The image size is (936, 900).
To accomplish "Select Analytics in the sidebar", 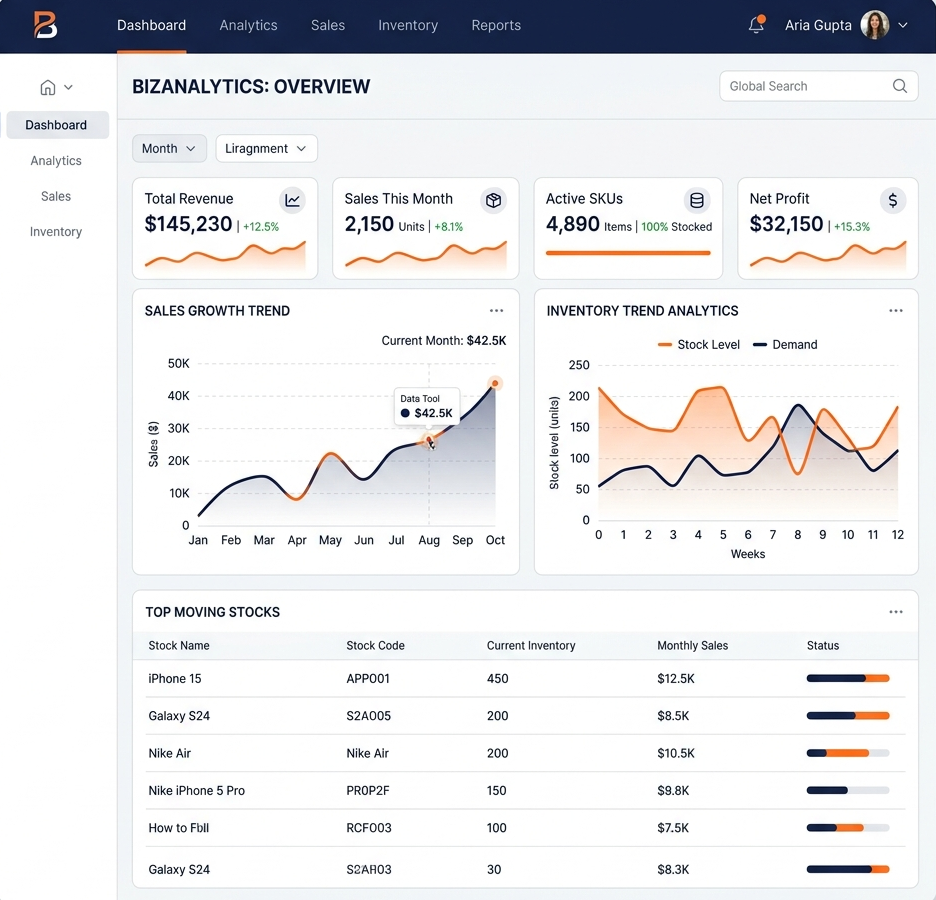I will (x=56, y=161).
